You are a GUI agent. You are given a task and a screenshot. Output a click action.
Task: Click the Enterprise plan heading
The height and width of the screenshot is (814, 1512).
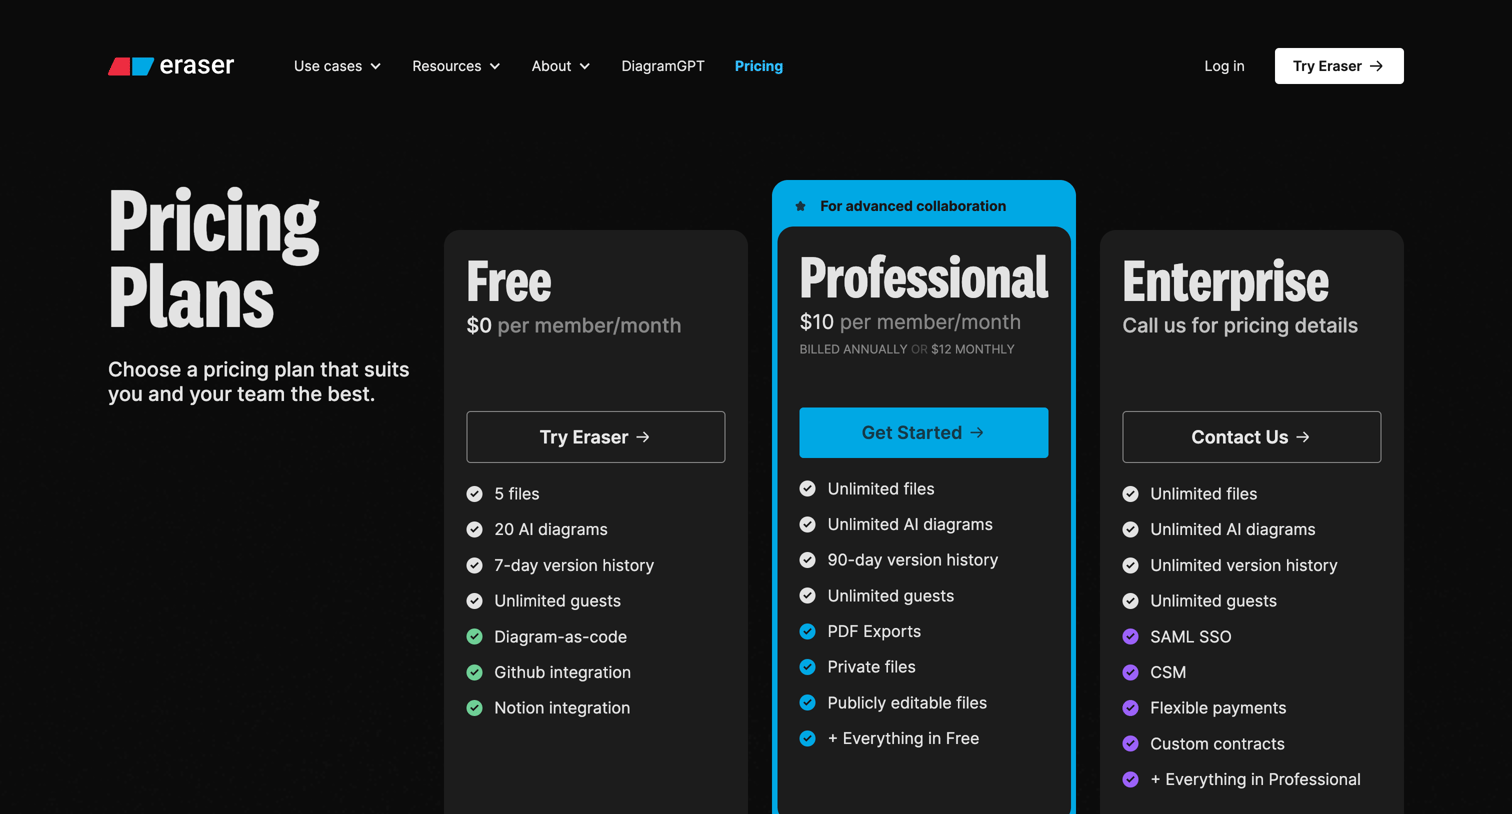click(1226, 282)
